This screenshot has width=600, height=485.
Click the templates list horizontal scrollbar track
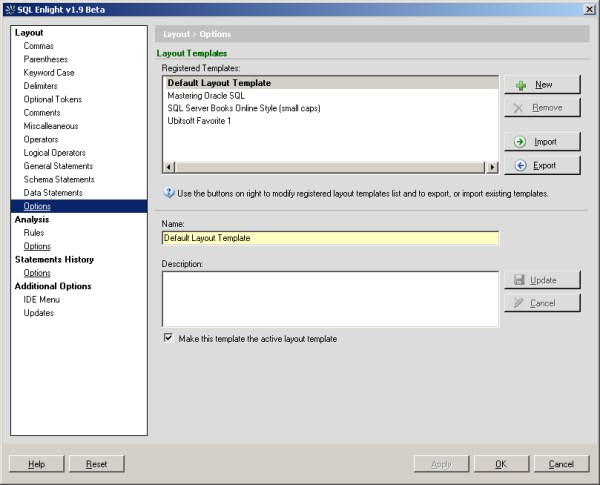(x=330, y=167)
